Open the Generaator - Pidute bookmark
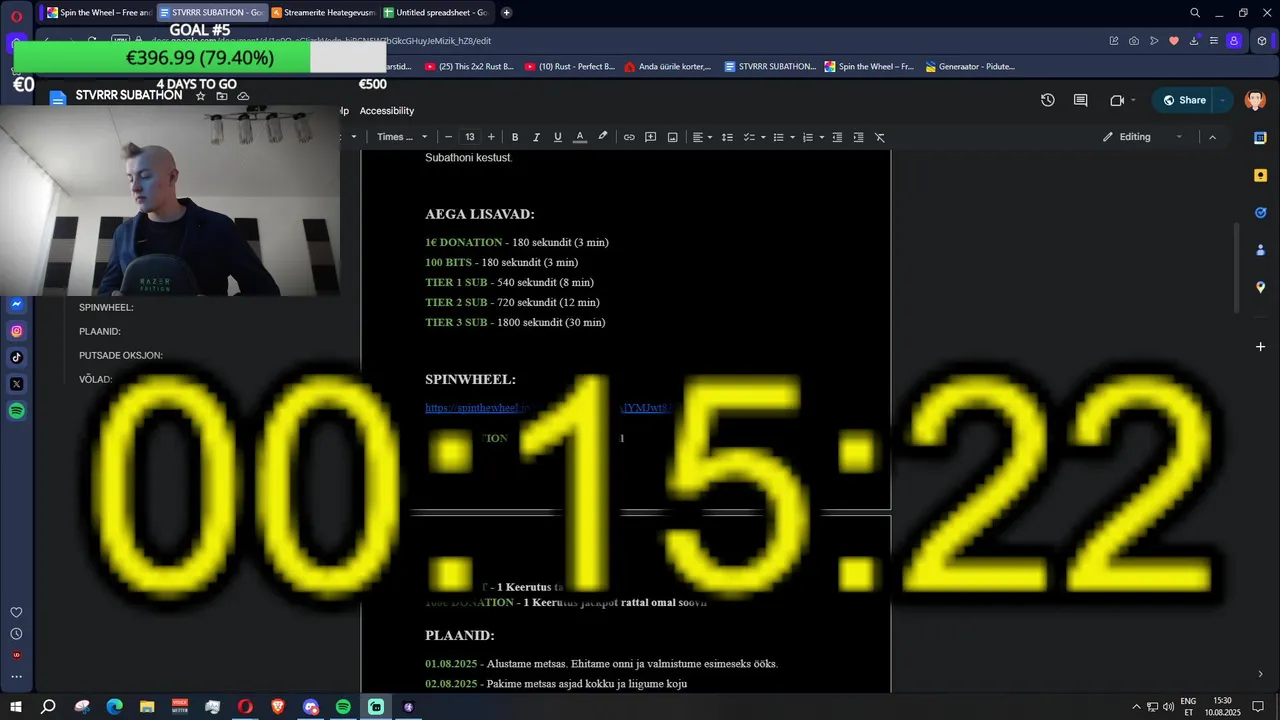 970,67
